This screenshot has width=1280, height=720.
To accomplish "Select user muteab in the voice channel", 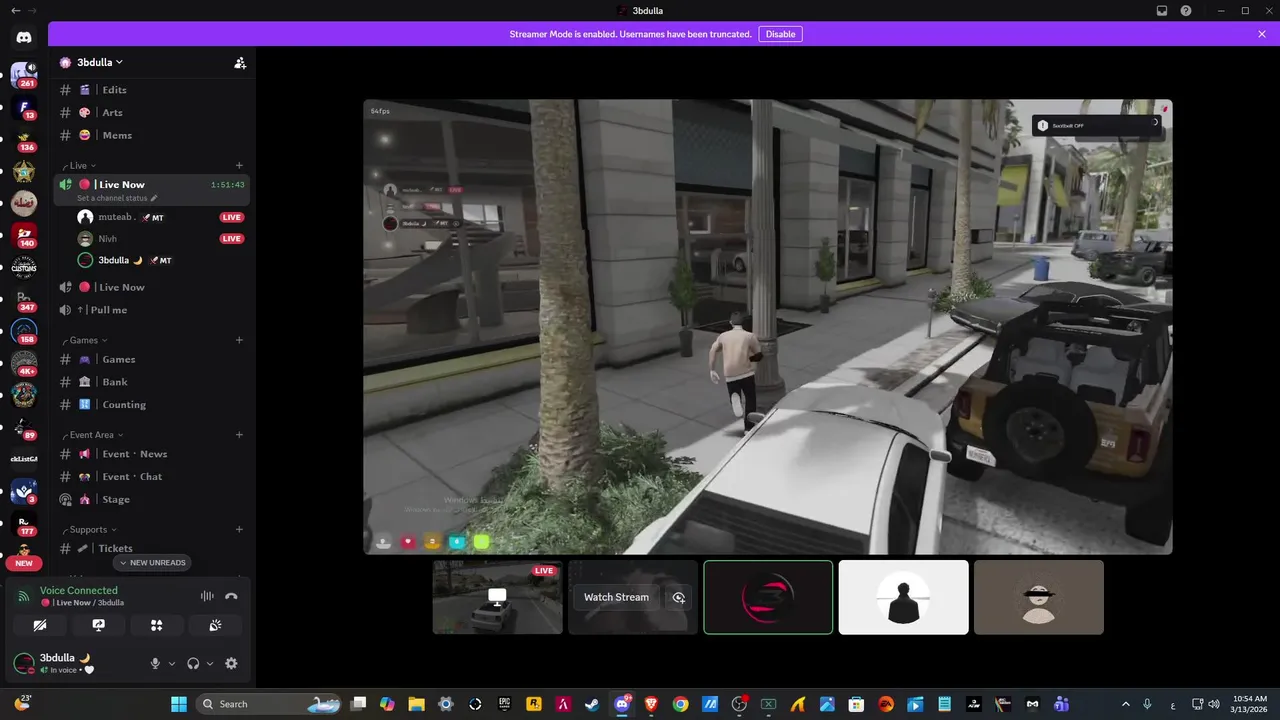I will click(x=160, y=217).
